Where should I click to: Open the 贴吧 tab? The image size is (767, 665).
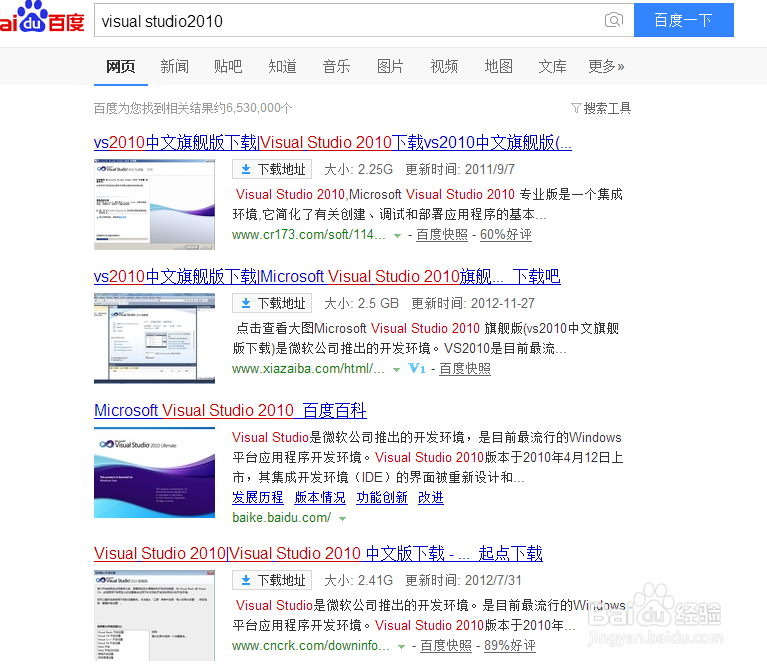[228, 66]
